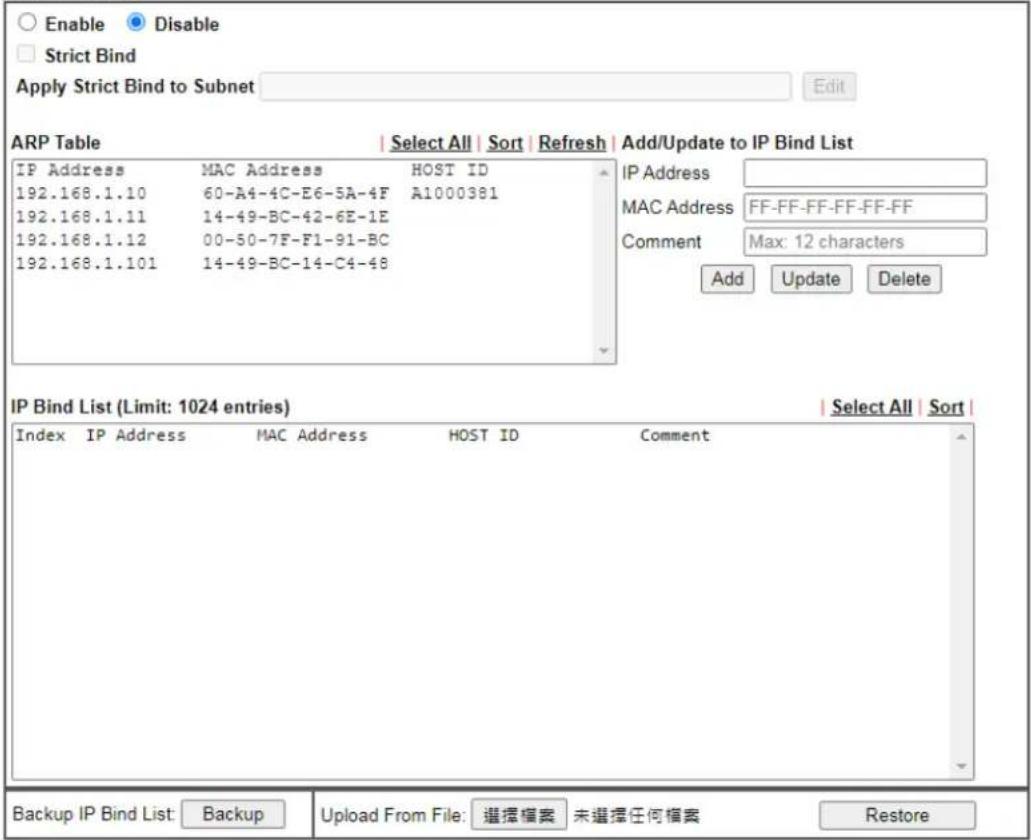Focus the MAC Address input field
This screenshot has width=1031, height=840.
(865, 207)
